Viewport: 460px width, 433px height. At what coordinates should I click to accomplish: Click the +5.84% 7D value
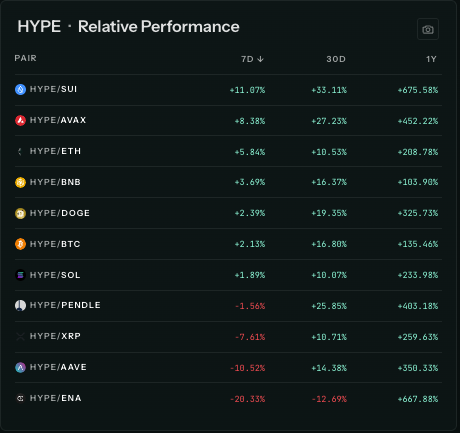250,152
